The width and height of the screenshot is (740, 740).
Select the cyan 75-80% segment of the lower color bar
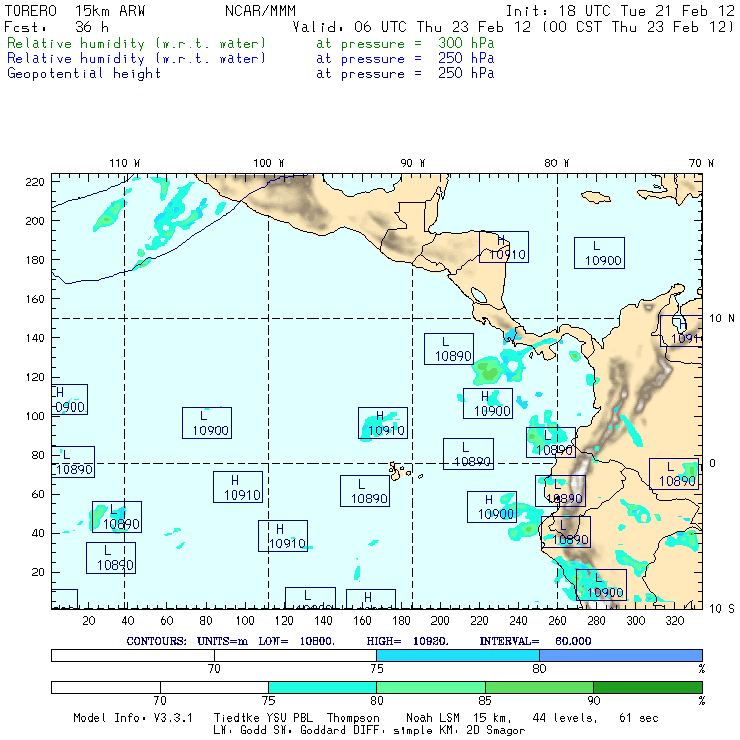tap(322, 687)
